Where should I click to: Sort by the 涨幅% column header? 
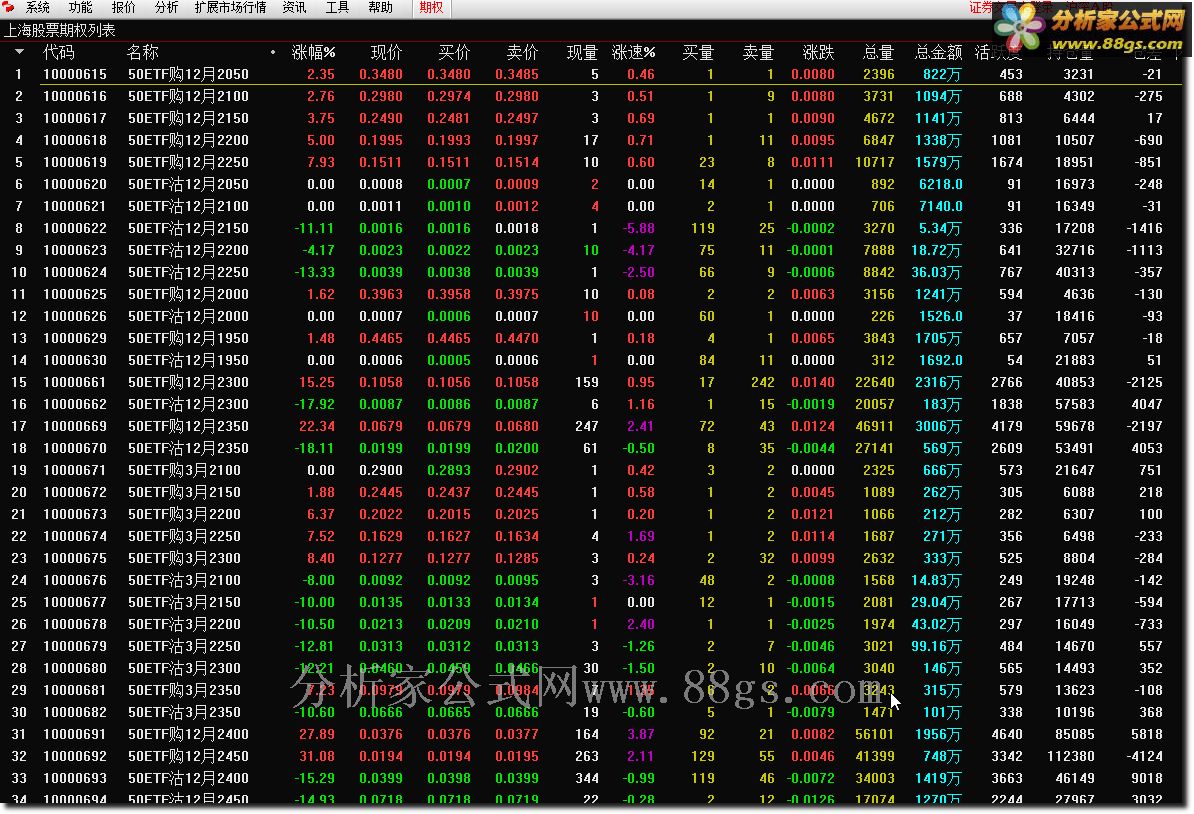coord(313,52)
